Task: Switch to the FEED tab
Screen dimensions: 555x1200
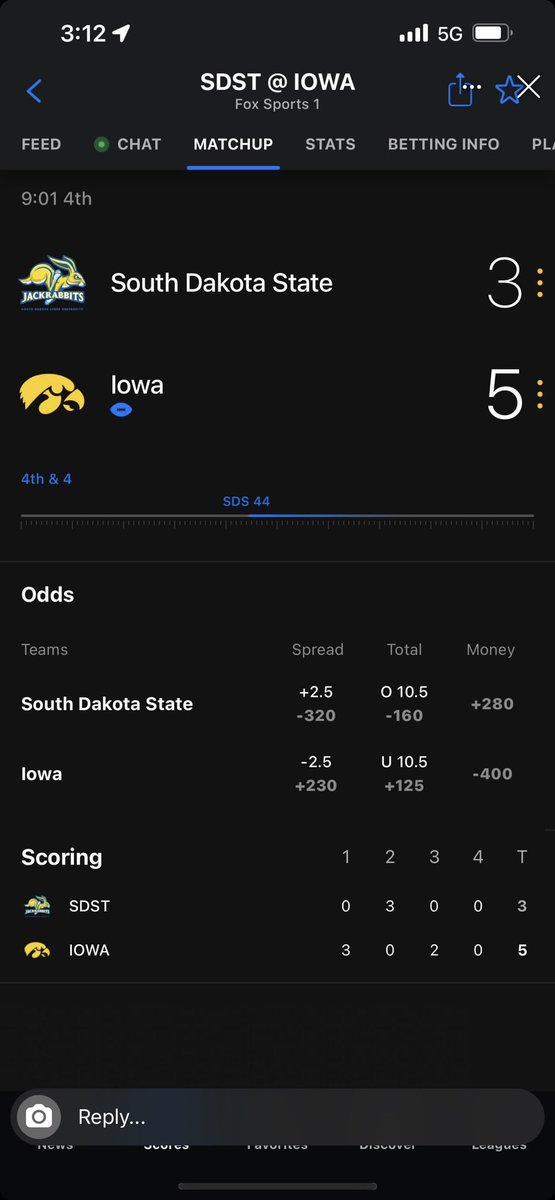Action: pyautogui.click(x=41, y=144)
